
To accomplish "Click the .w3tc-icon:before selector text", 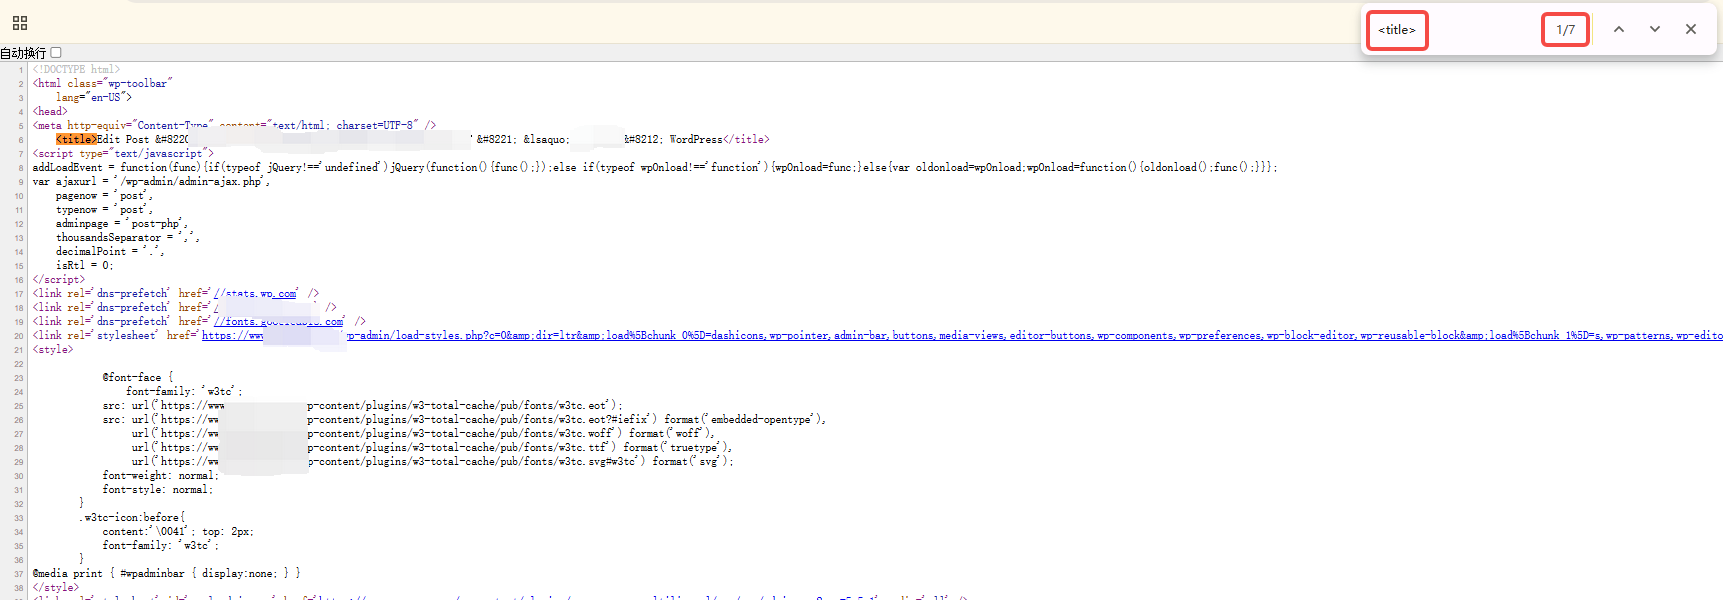I will click(132, 518).
